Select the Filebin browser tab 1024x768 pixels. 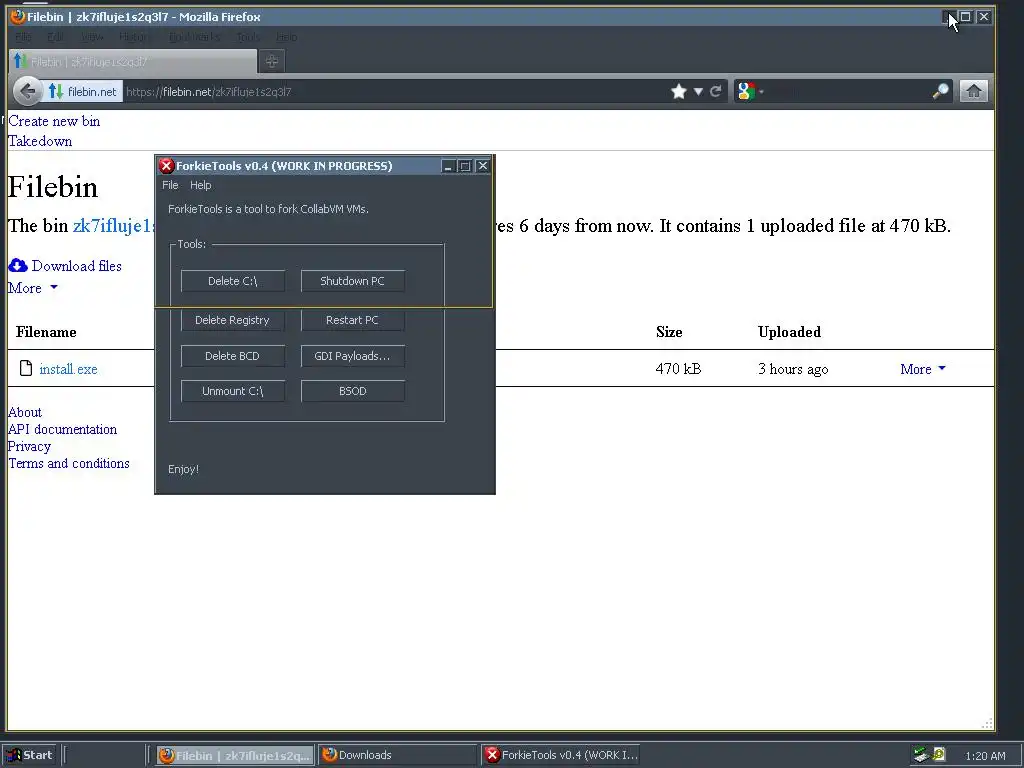point(133,61)
